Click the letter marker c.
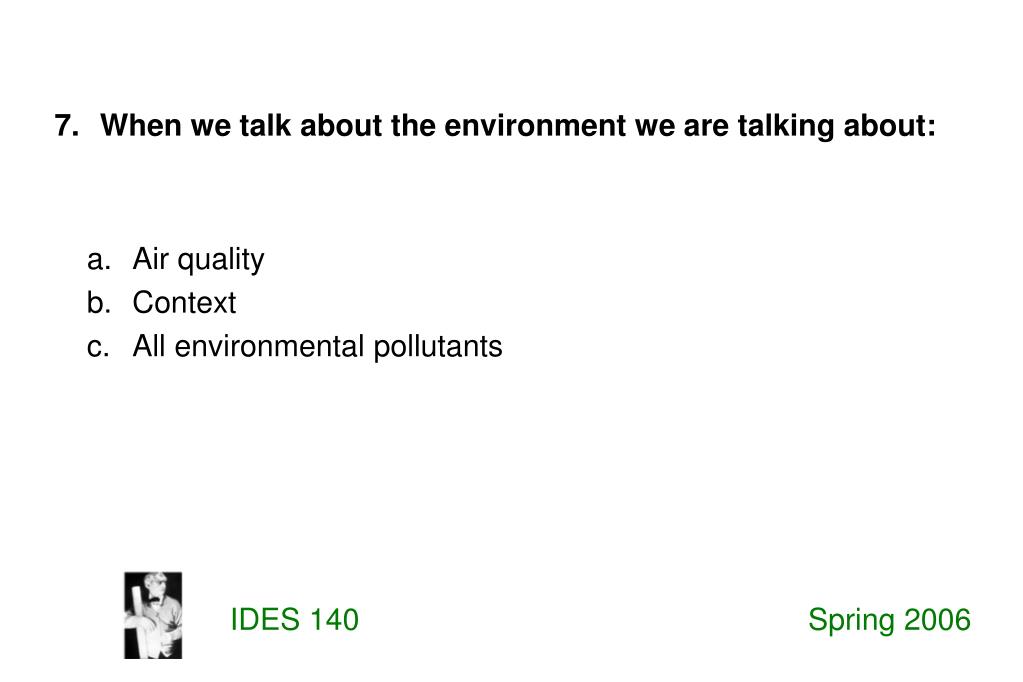 [x=97, y=347]
